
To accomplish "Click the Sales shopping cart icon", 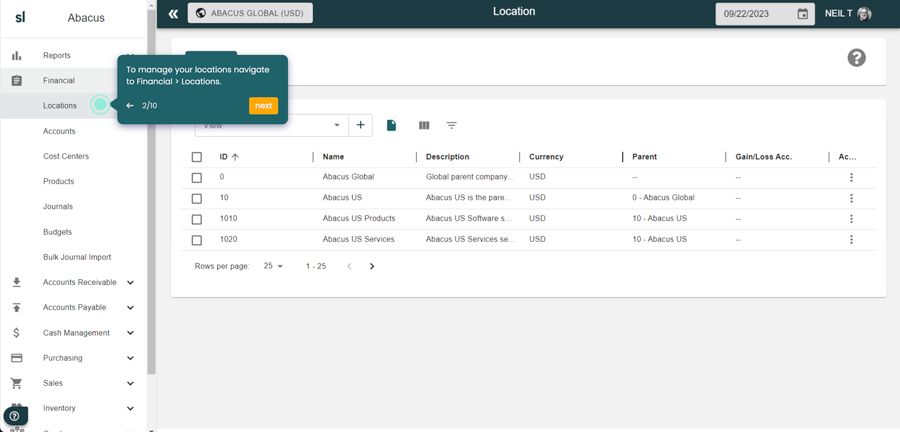I will (x=17, y=383).
